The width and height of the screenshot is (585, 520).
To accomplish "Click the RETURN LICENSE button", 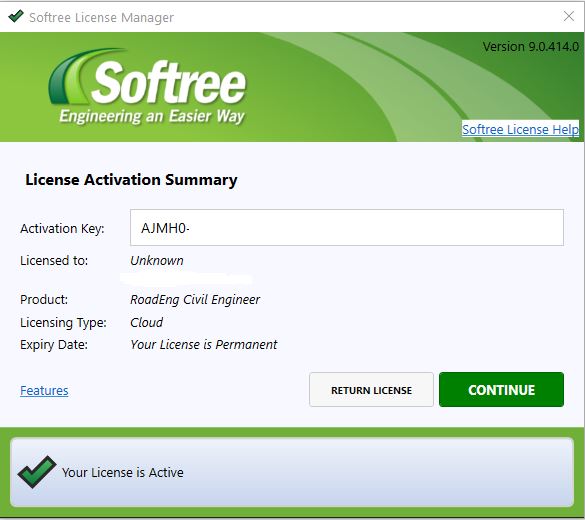I will click(x=371, y=389).
